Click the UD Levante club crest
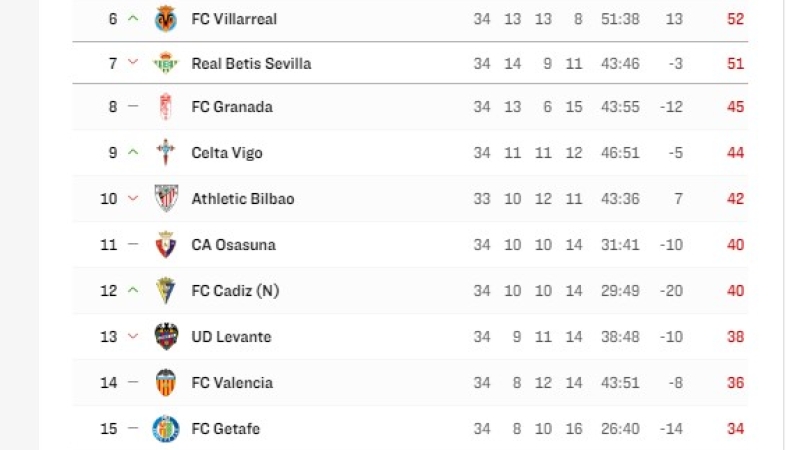This screenshot has height=450, width=790. coord(166,337)
